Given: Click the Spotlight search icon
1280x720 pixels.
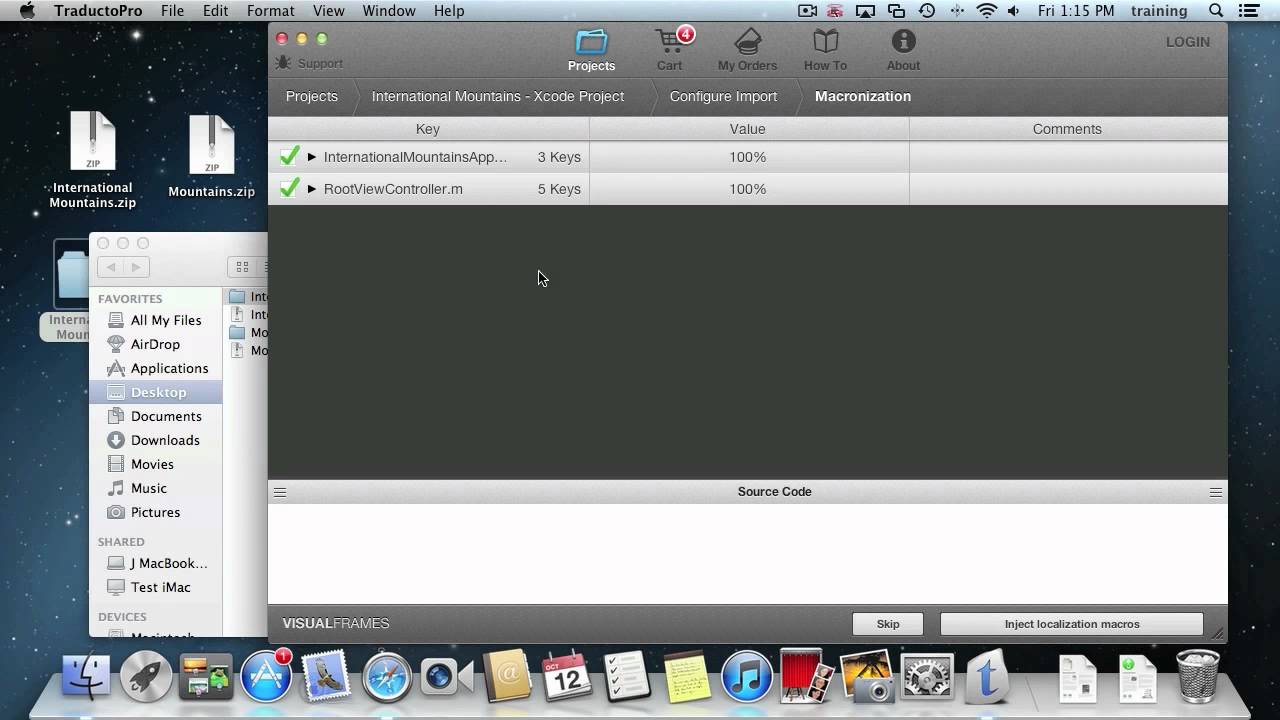Looking at the screenshot, I should [x=1216, y=11].
